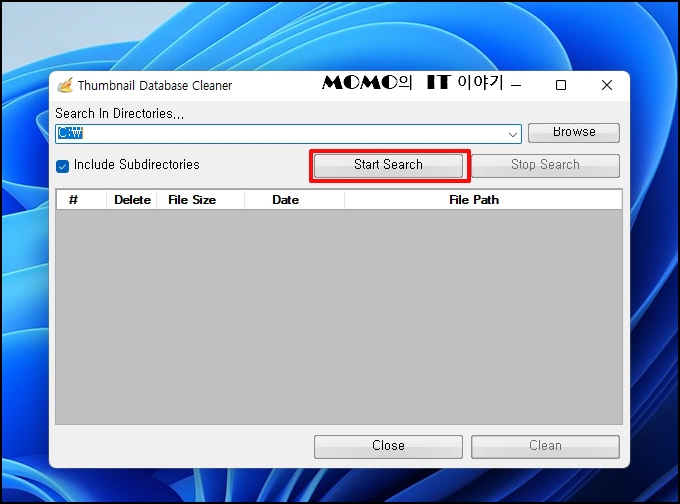Maximize the Thumbnail Database Cleaner window

[561, 85]
